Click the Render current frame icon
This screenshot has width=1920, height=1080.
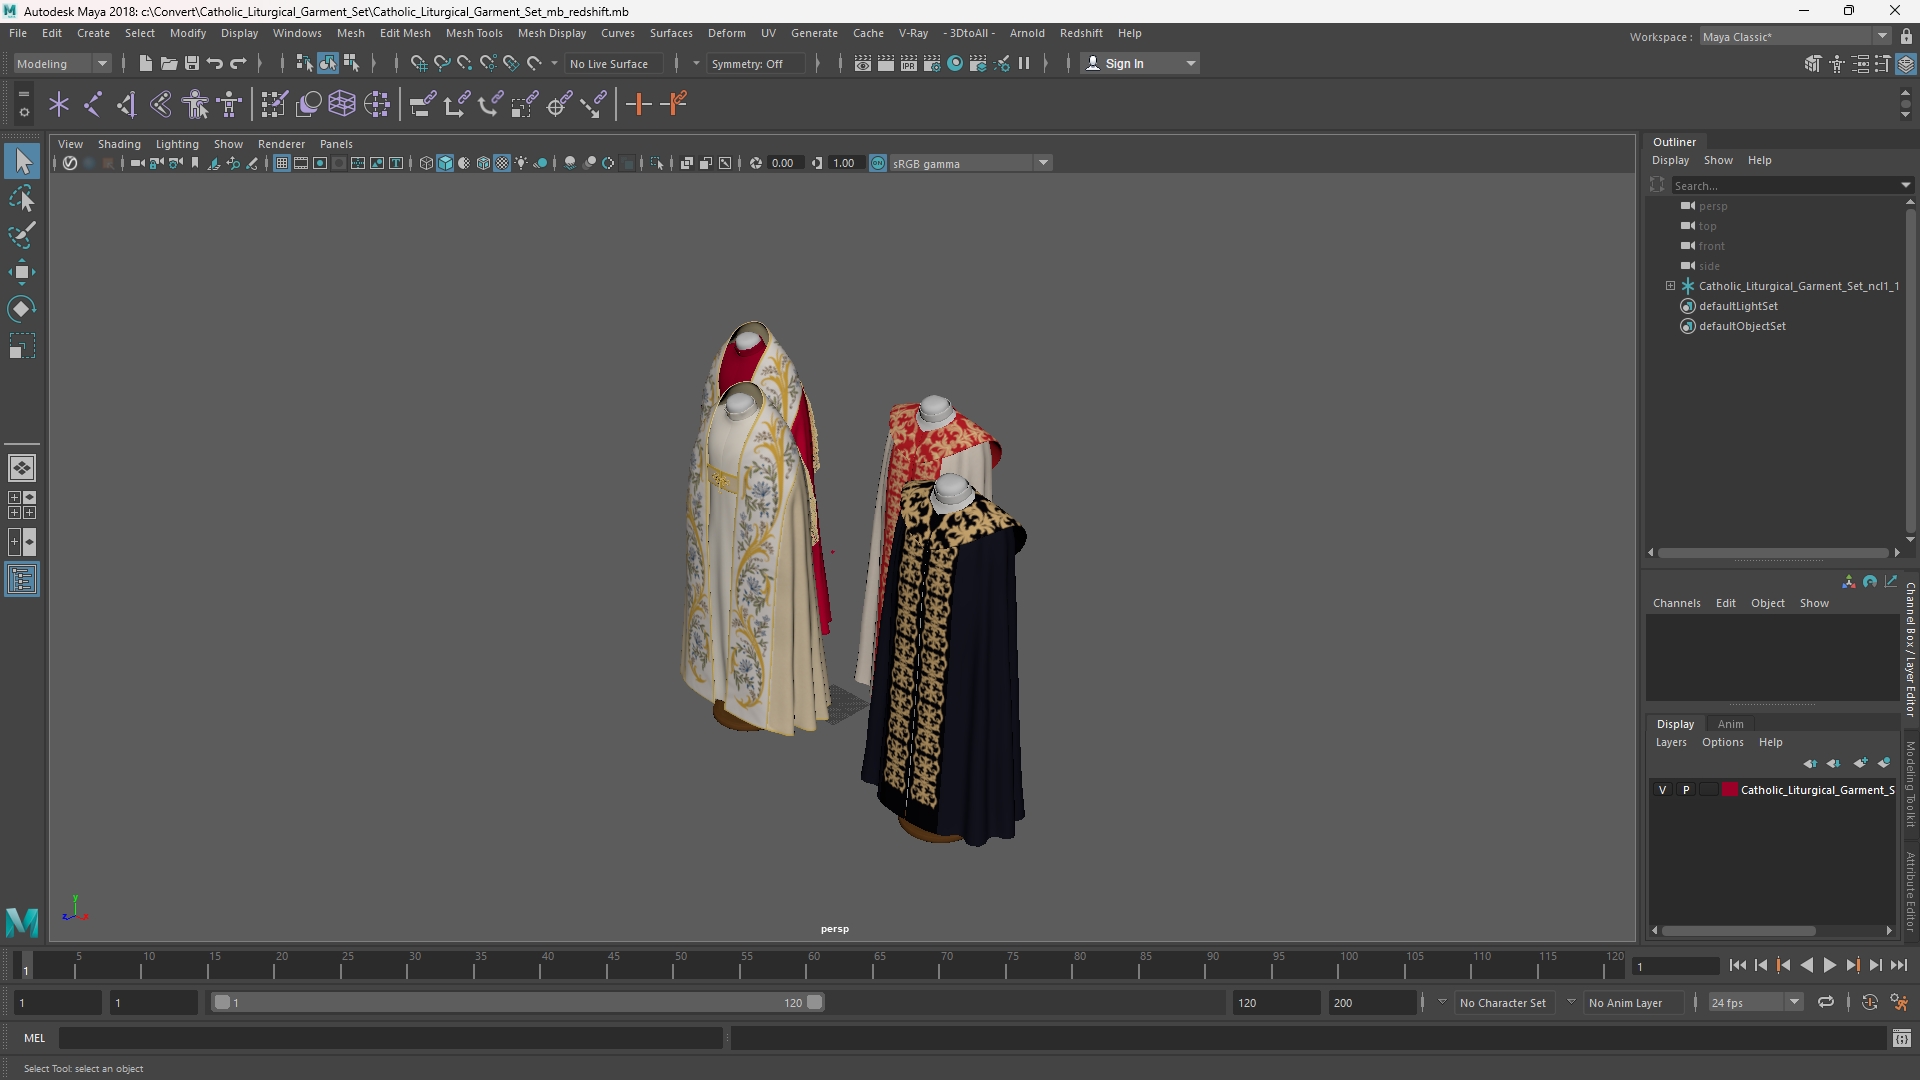[886, 63]
